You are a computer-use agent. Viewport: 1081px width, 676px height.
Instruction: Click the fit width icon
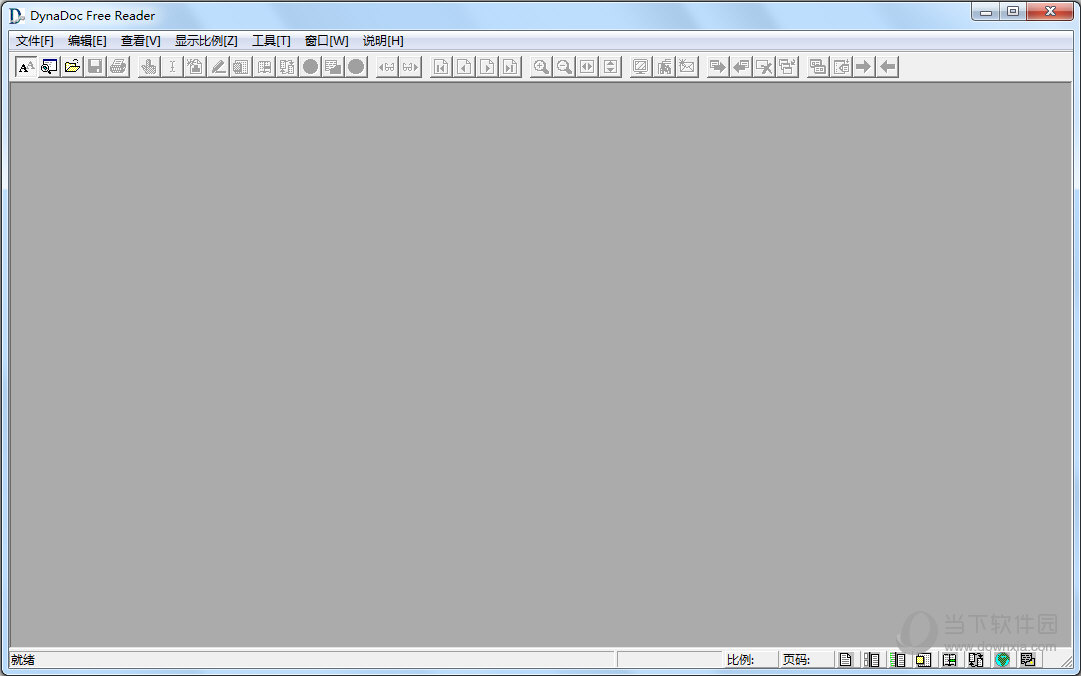click(587, 67)
